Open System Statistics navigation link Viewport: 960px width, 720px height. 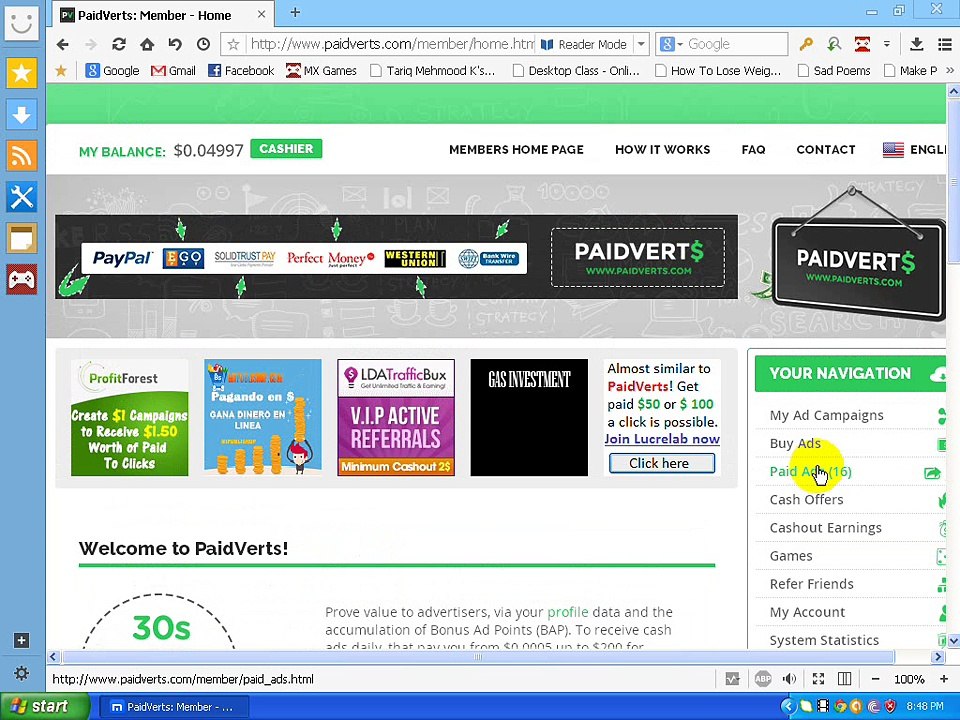click(x=824, y=640)
